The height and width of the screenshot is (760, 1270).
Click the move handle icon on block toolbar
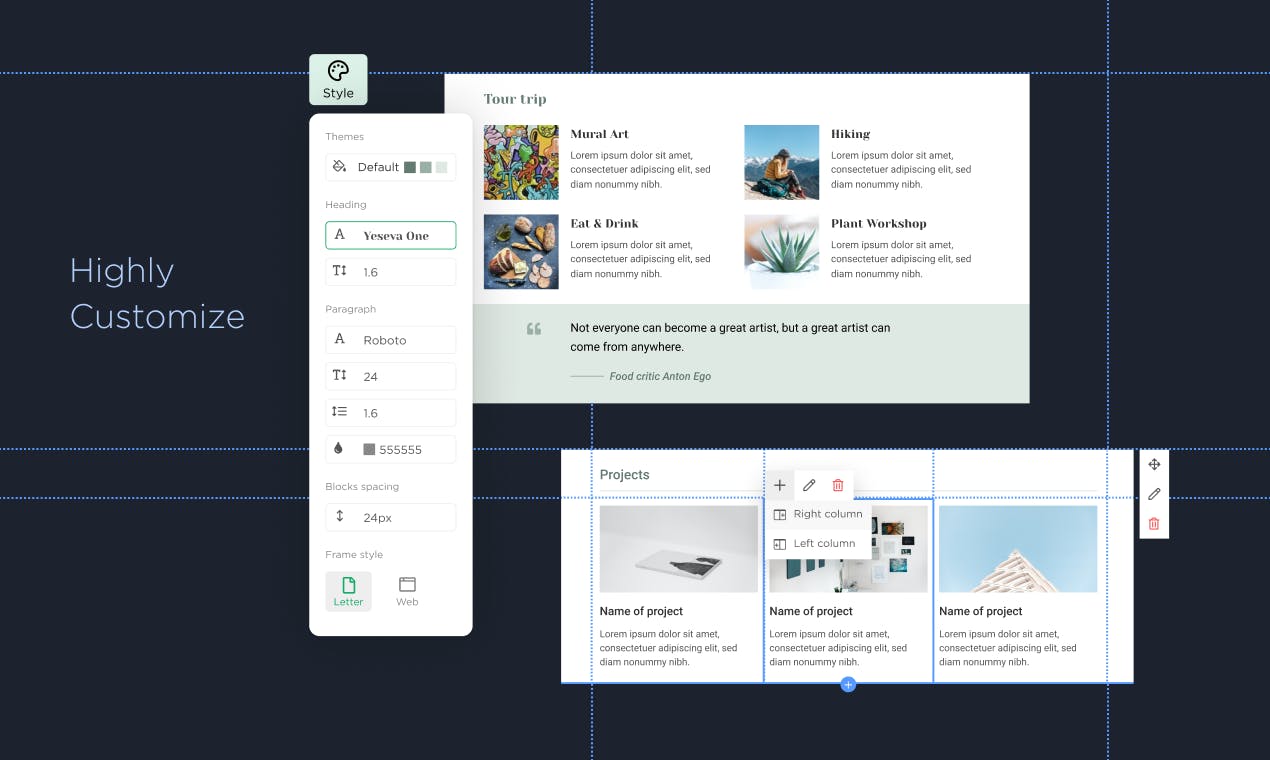coord(1154,465)
